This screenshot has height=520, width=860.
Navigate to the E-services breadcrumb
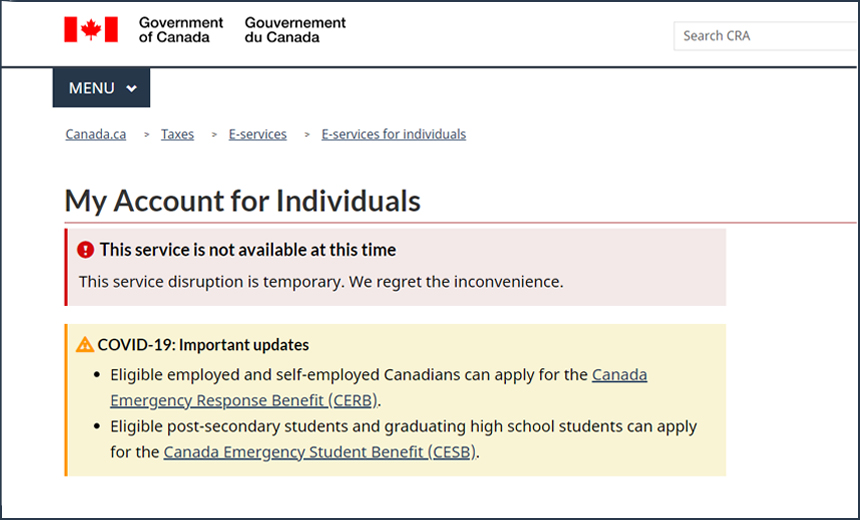(x=257, y=134)
